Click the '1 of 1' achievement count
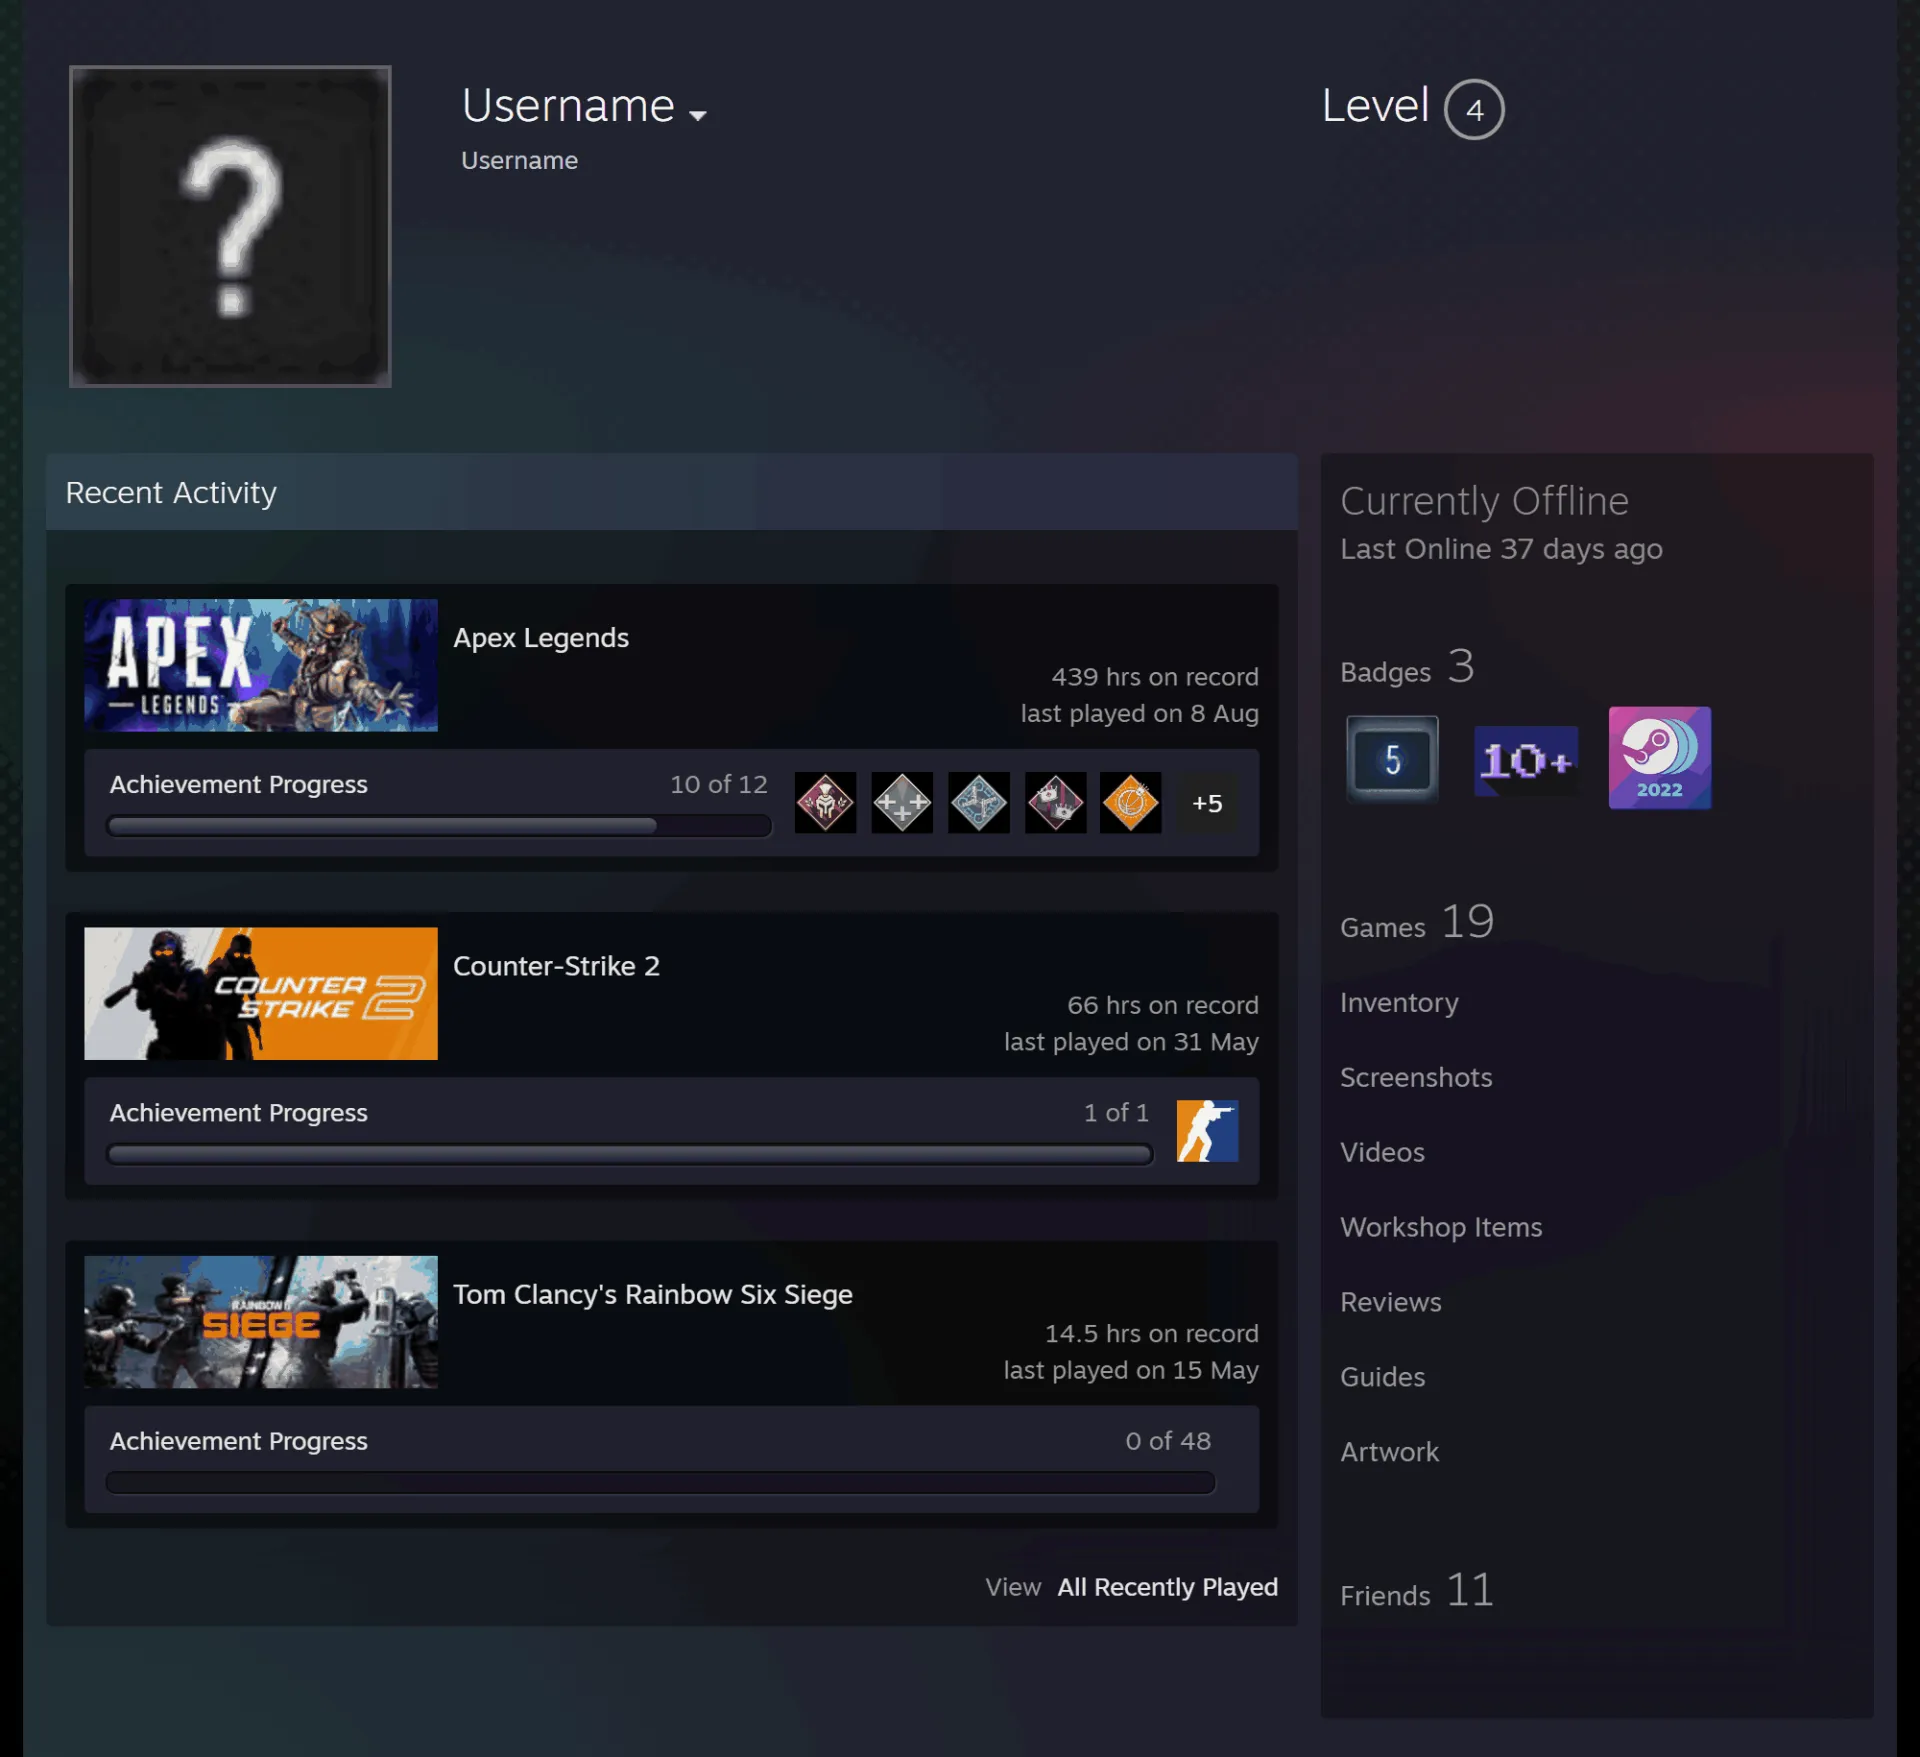 click(1116, 1113)
